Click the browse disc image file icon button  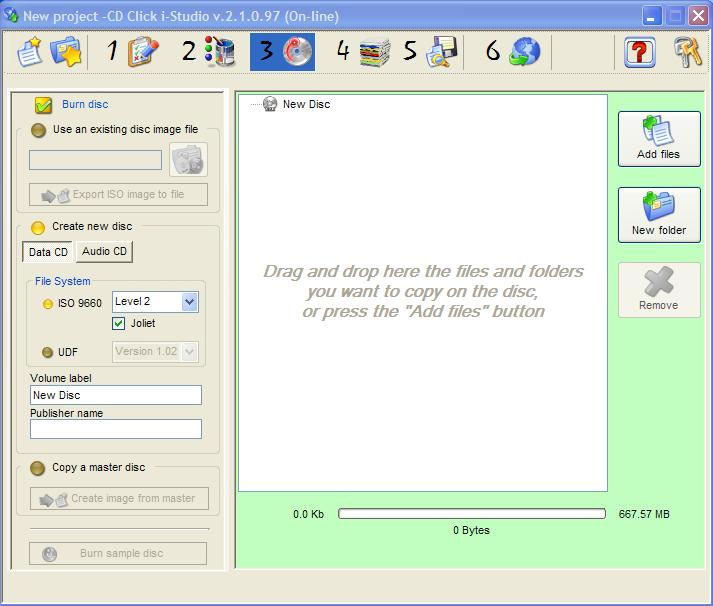tap(188, 160)
